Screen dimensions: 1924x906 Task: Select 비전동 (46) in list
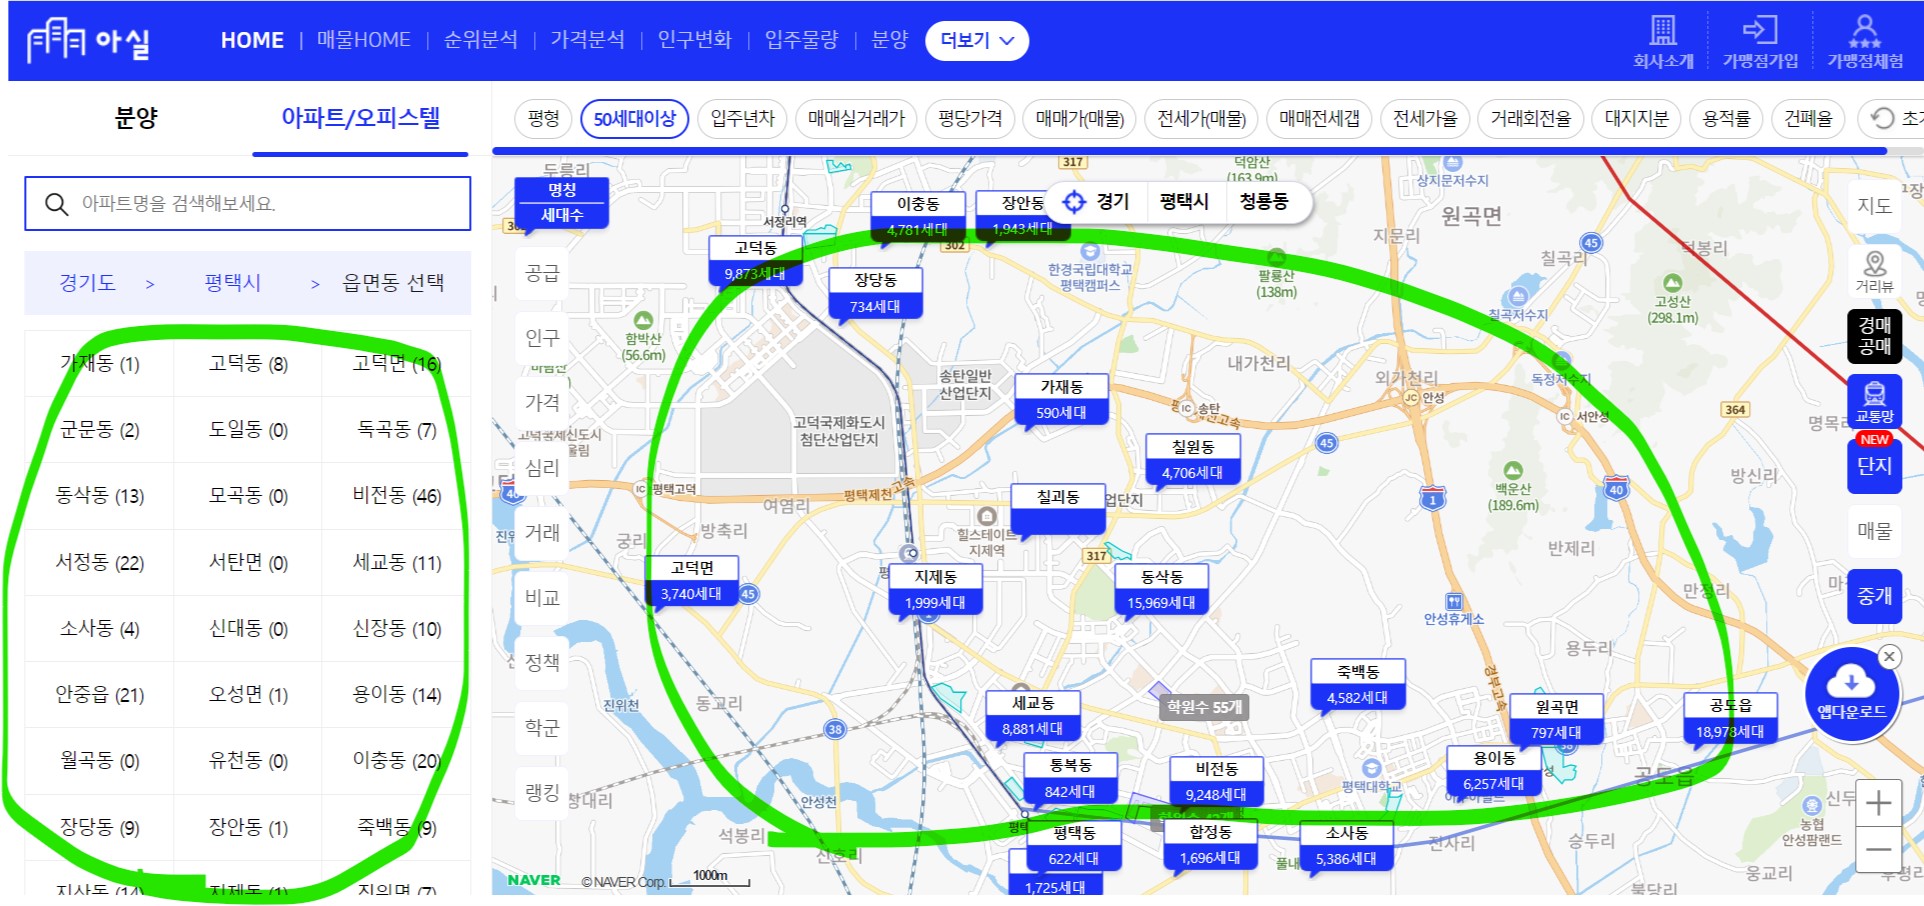[x=397, y=495]
